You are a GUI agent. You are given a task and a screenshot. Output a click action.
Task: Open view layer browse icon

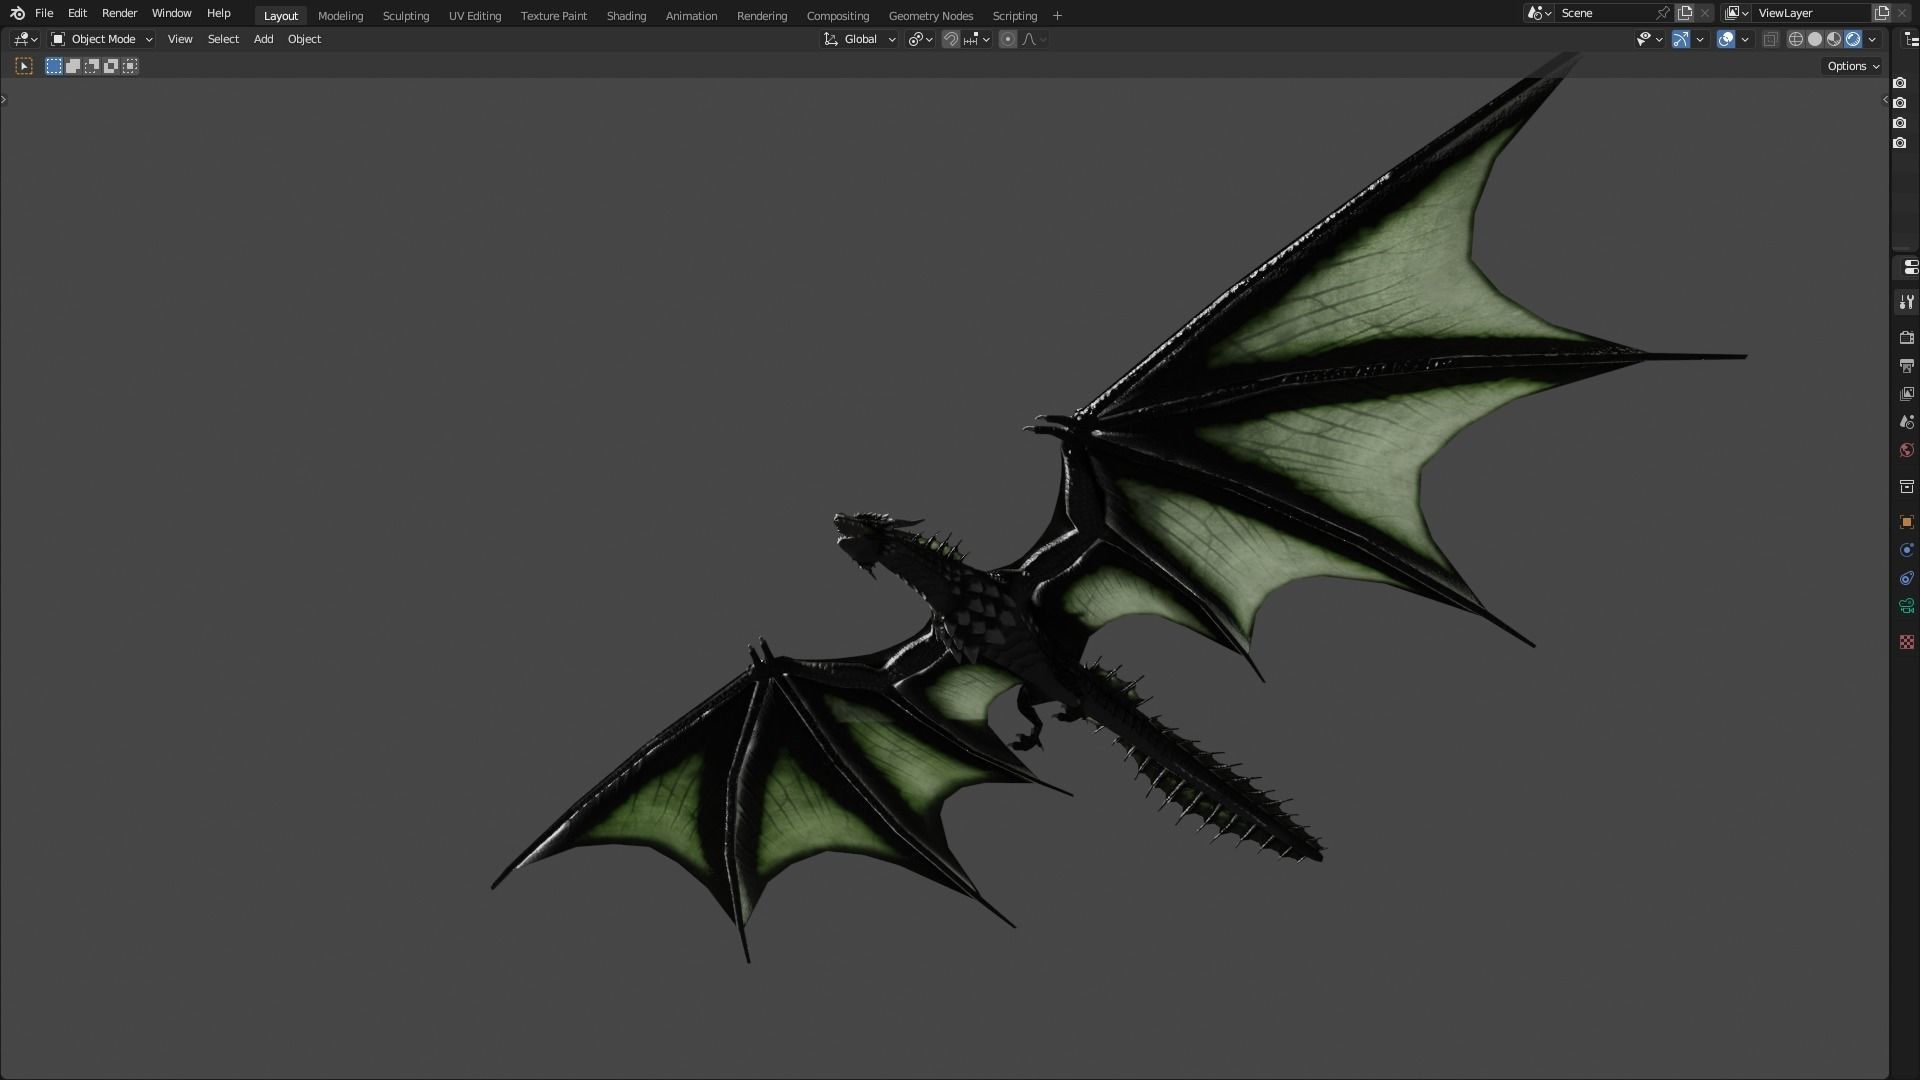tap(1736, 13)
